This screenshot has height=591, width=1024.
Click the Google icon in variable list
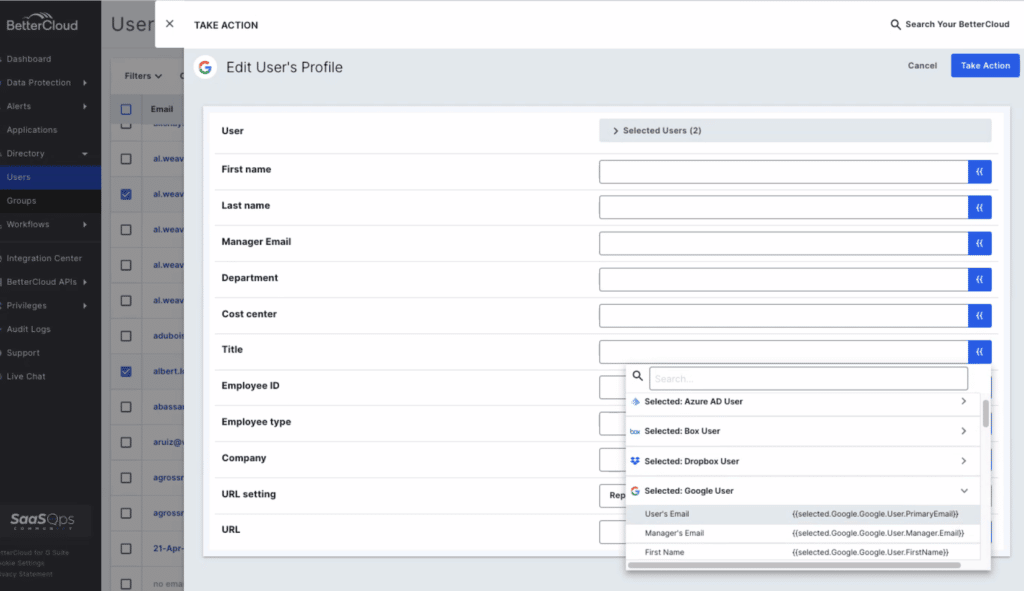pyautogui.click(x=635, y=491)
